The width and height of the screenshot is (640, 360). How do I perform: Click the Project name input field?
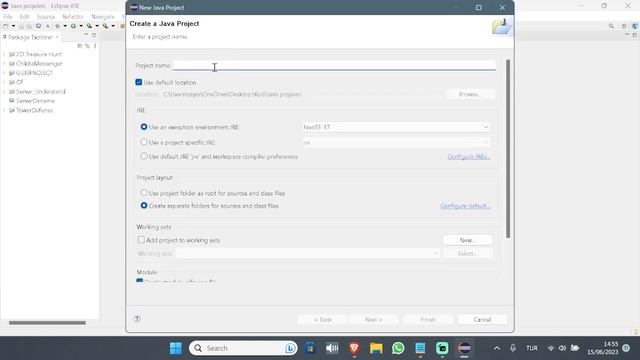point(334,65)
